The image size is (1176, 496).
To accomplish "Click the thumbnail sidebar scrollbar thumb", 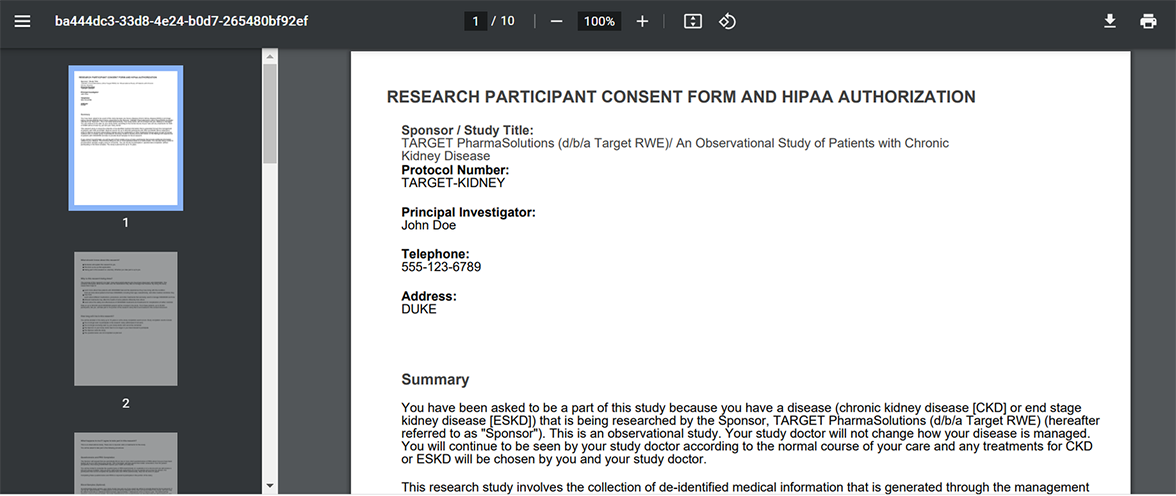I will (x=270, y=113).
